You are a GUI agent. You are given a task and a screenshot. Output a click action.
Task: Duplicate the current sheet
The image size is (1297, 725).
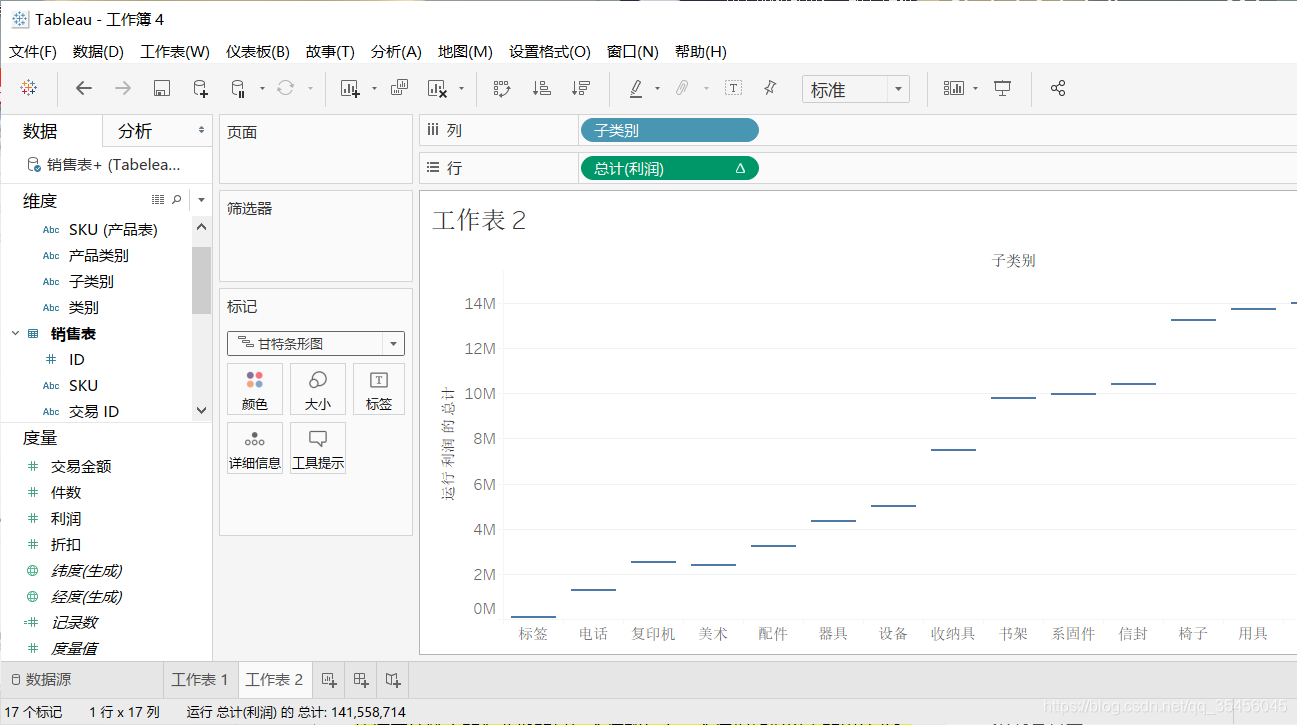[x=399, y=88]
